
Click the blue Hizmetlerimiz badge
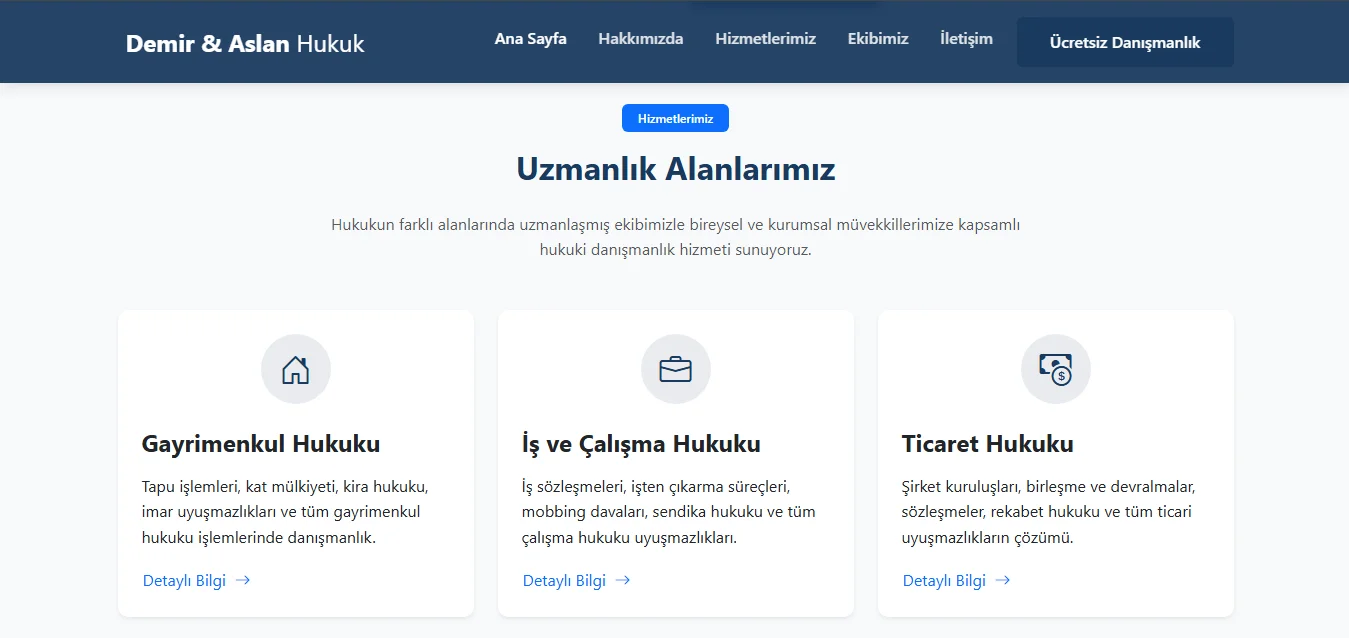tap(675, 118)
